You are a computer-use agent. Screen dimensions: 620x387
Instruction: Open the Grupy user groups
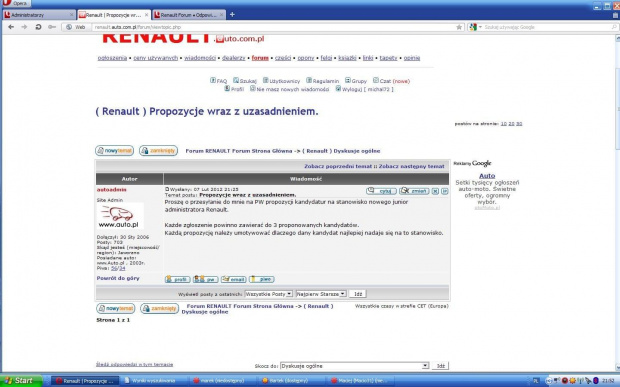tap(356, 81)
